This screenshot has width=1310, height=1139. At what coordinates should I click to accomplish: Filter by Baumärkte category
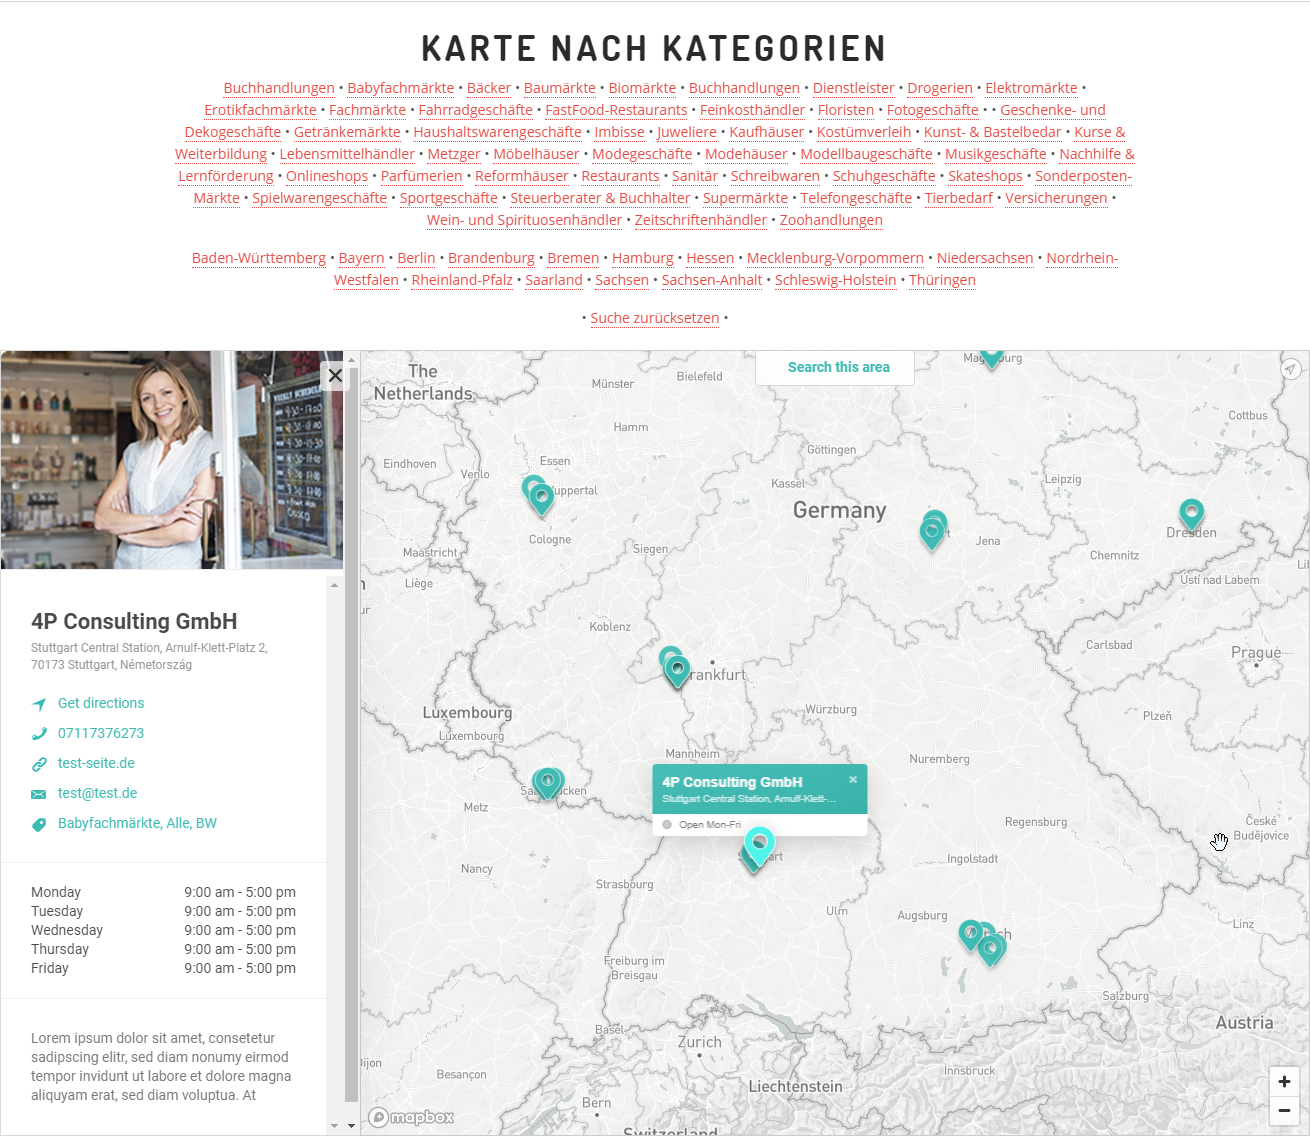[560, 88]
